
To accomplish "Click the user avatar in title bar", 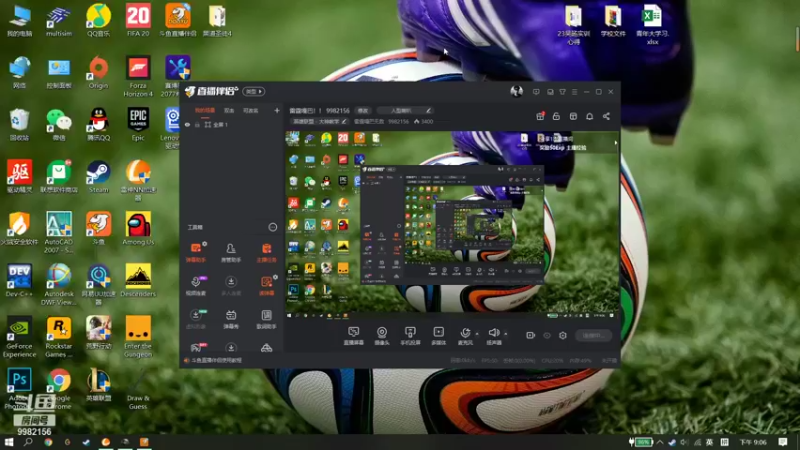I will coord(516,91).
